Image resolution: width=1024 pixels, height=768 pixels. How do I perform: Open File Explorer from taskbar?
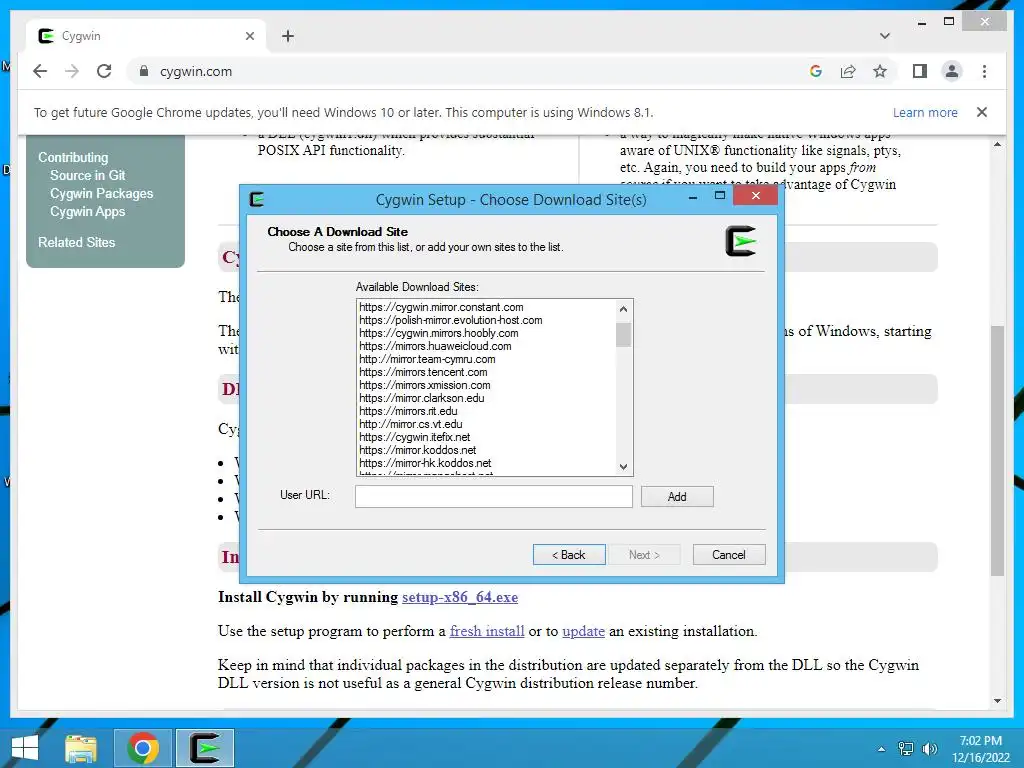[81, 748]
